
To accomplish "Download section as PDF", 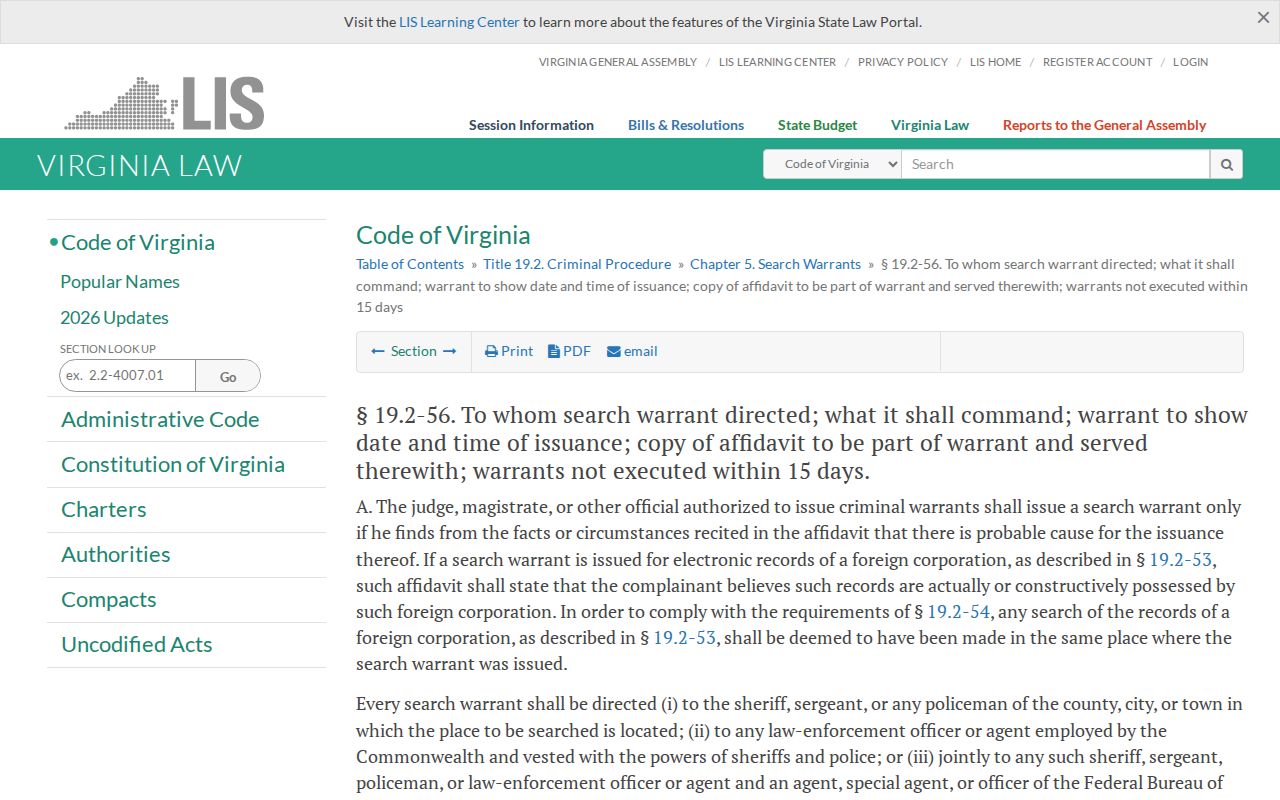I will pyautogui.click(x=569, y=351).
